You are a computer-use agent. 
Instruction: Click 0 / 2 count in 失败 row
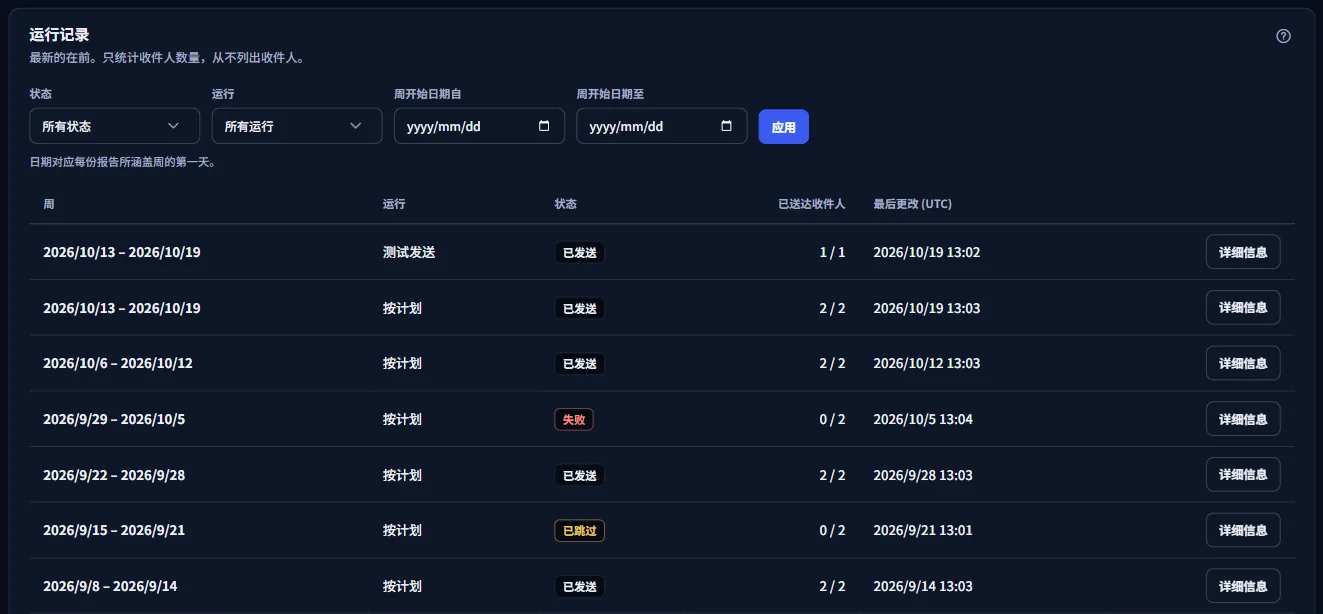pyautogui.click(x=833, y=419)
